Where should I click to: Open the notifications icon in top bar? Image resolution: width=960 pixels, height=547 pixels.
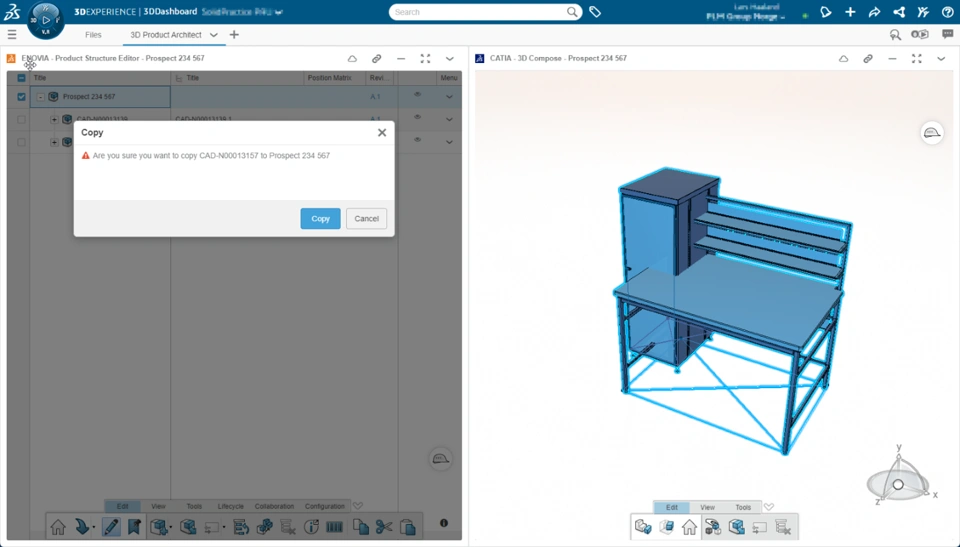click(x=826, y=12)
